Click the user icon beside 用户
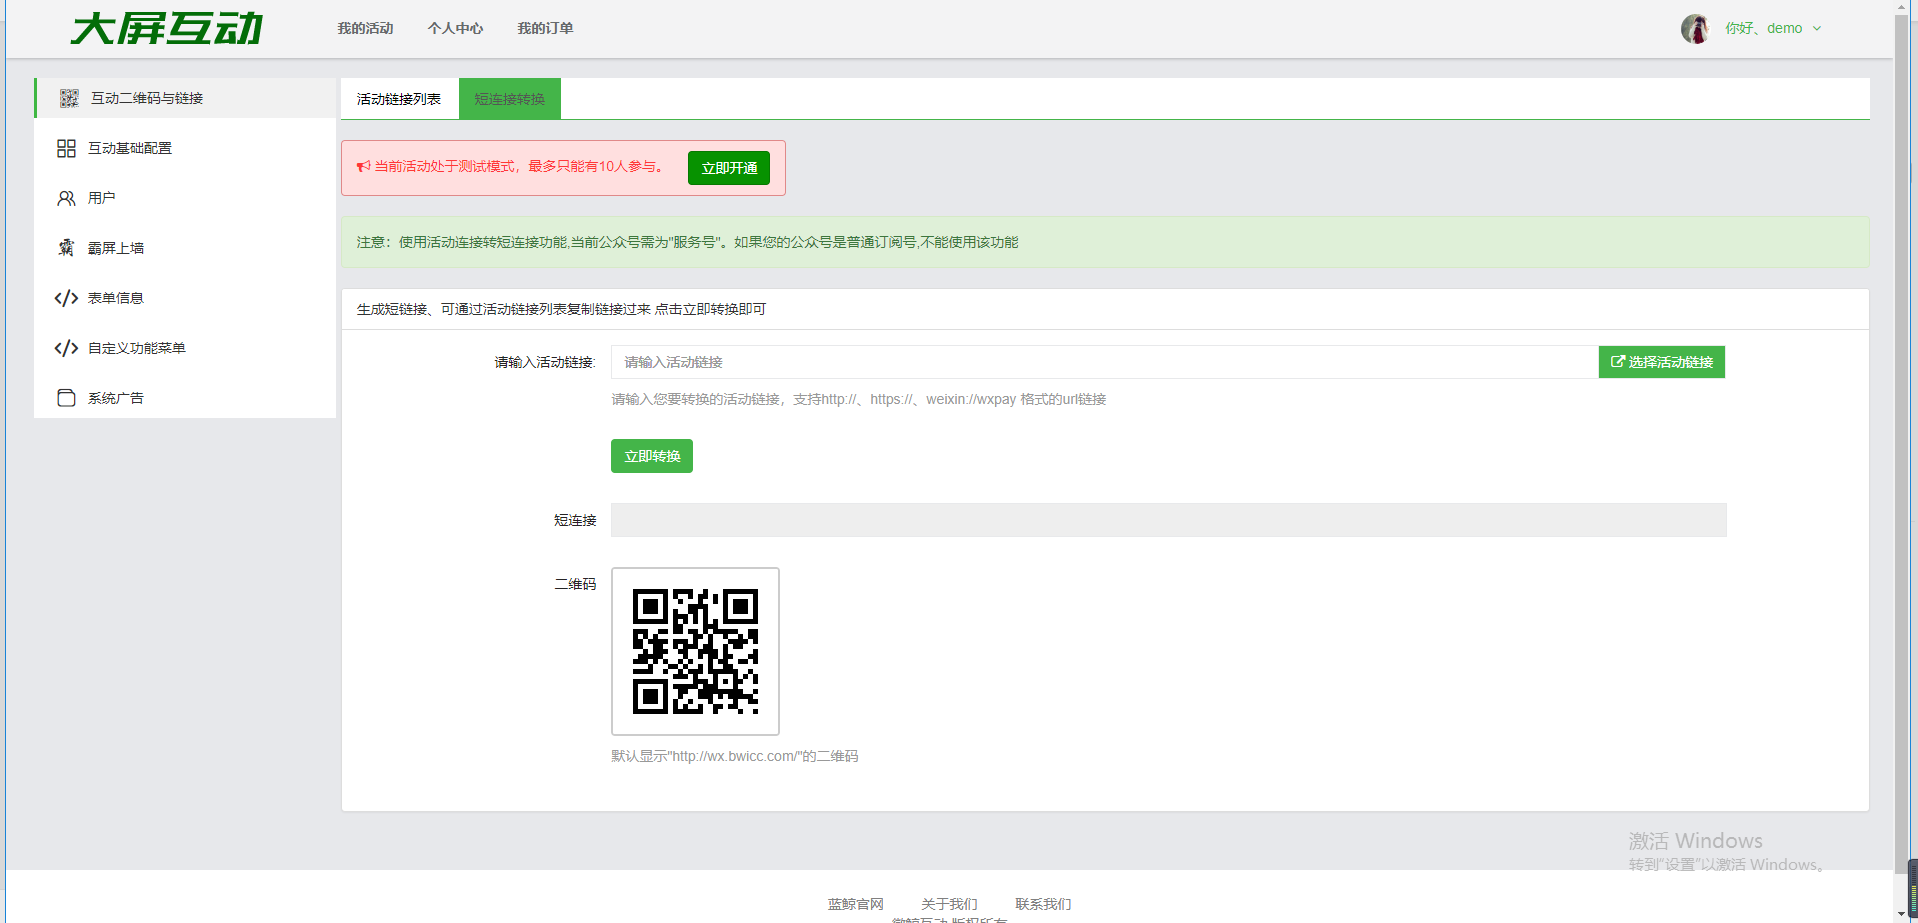The width and height of the screenshot is (1918, 923). [x=66, y=198]
